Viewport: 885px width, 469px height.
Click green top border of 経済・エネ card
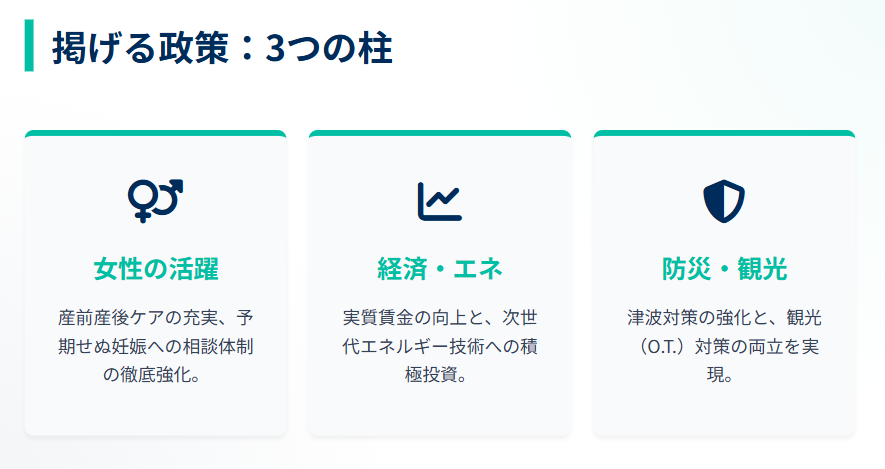439,133
